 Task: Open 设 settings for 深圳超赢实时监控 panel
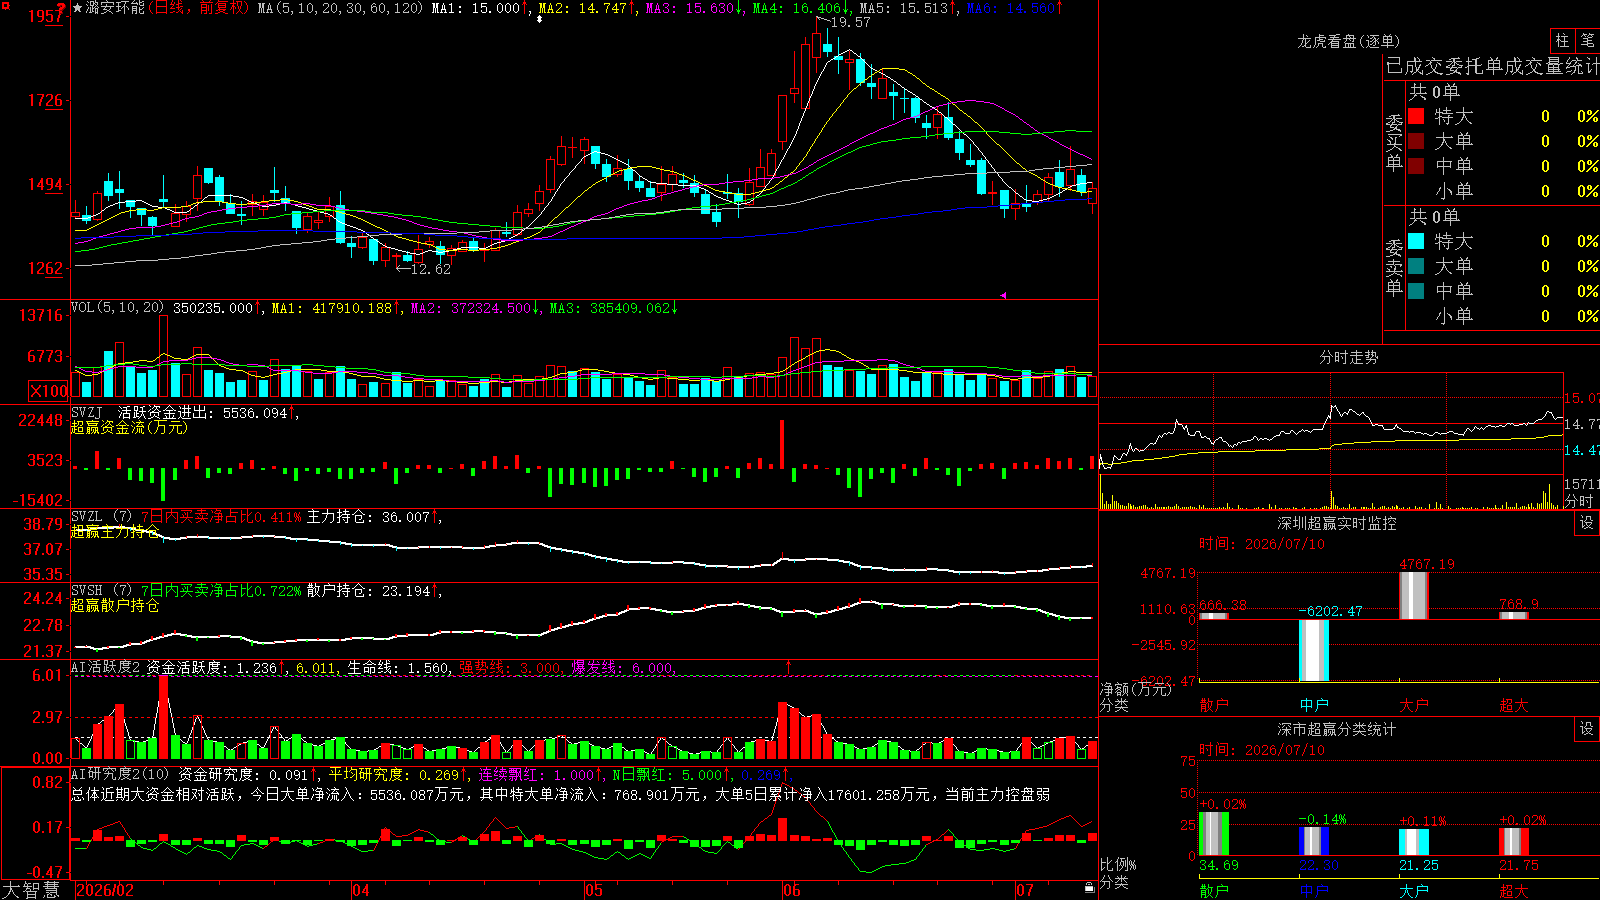[1587, 523]
